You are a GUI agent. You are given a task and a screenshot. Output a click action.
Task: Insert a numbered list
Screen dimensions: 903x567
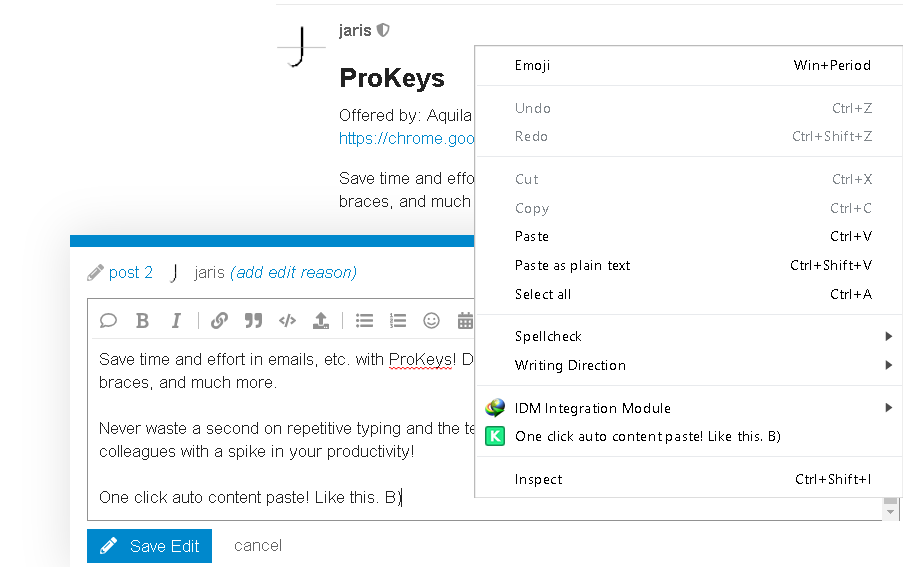pyautogui.click(x=398, y=321)
